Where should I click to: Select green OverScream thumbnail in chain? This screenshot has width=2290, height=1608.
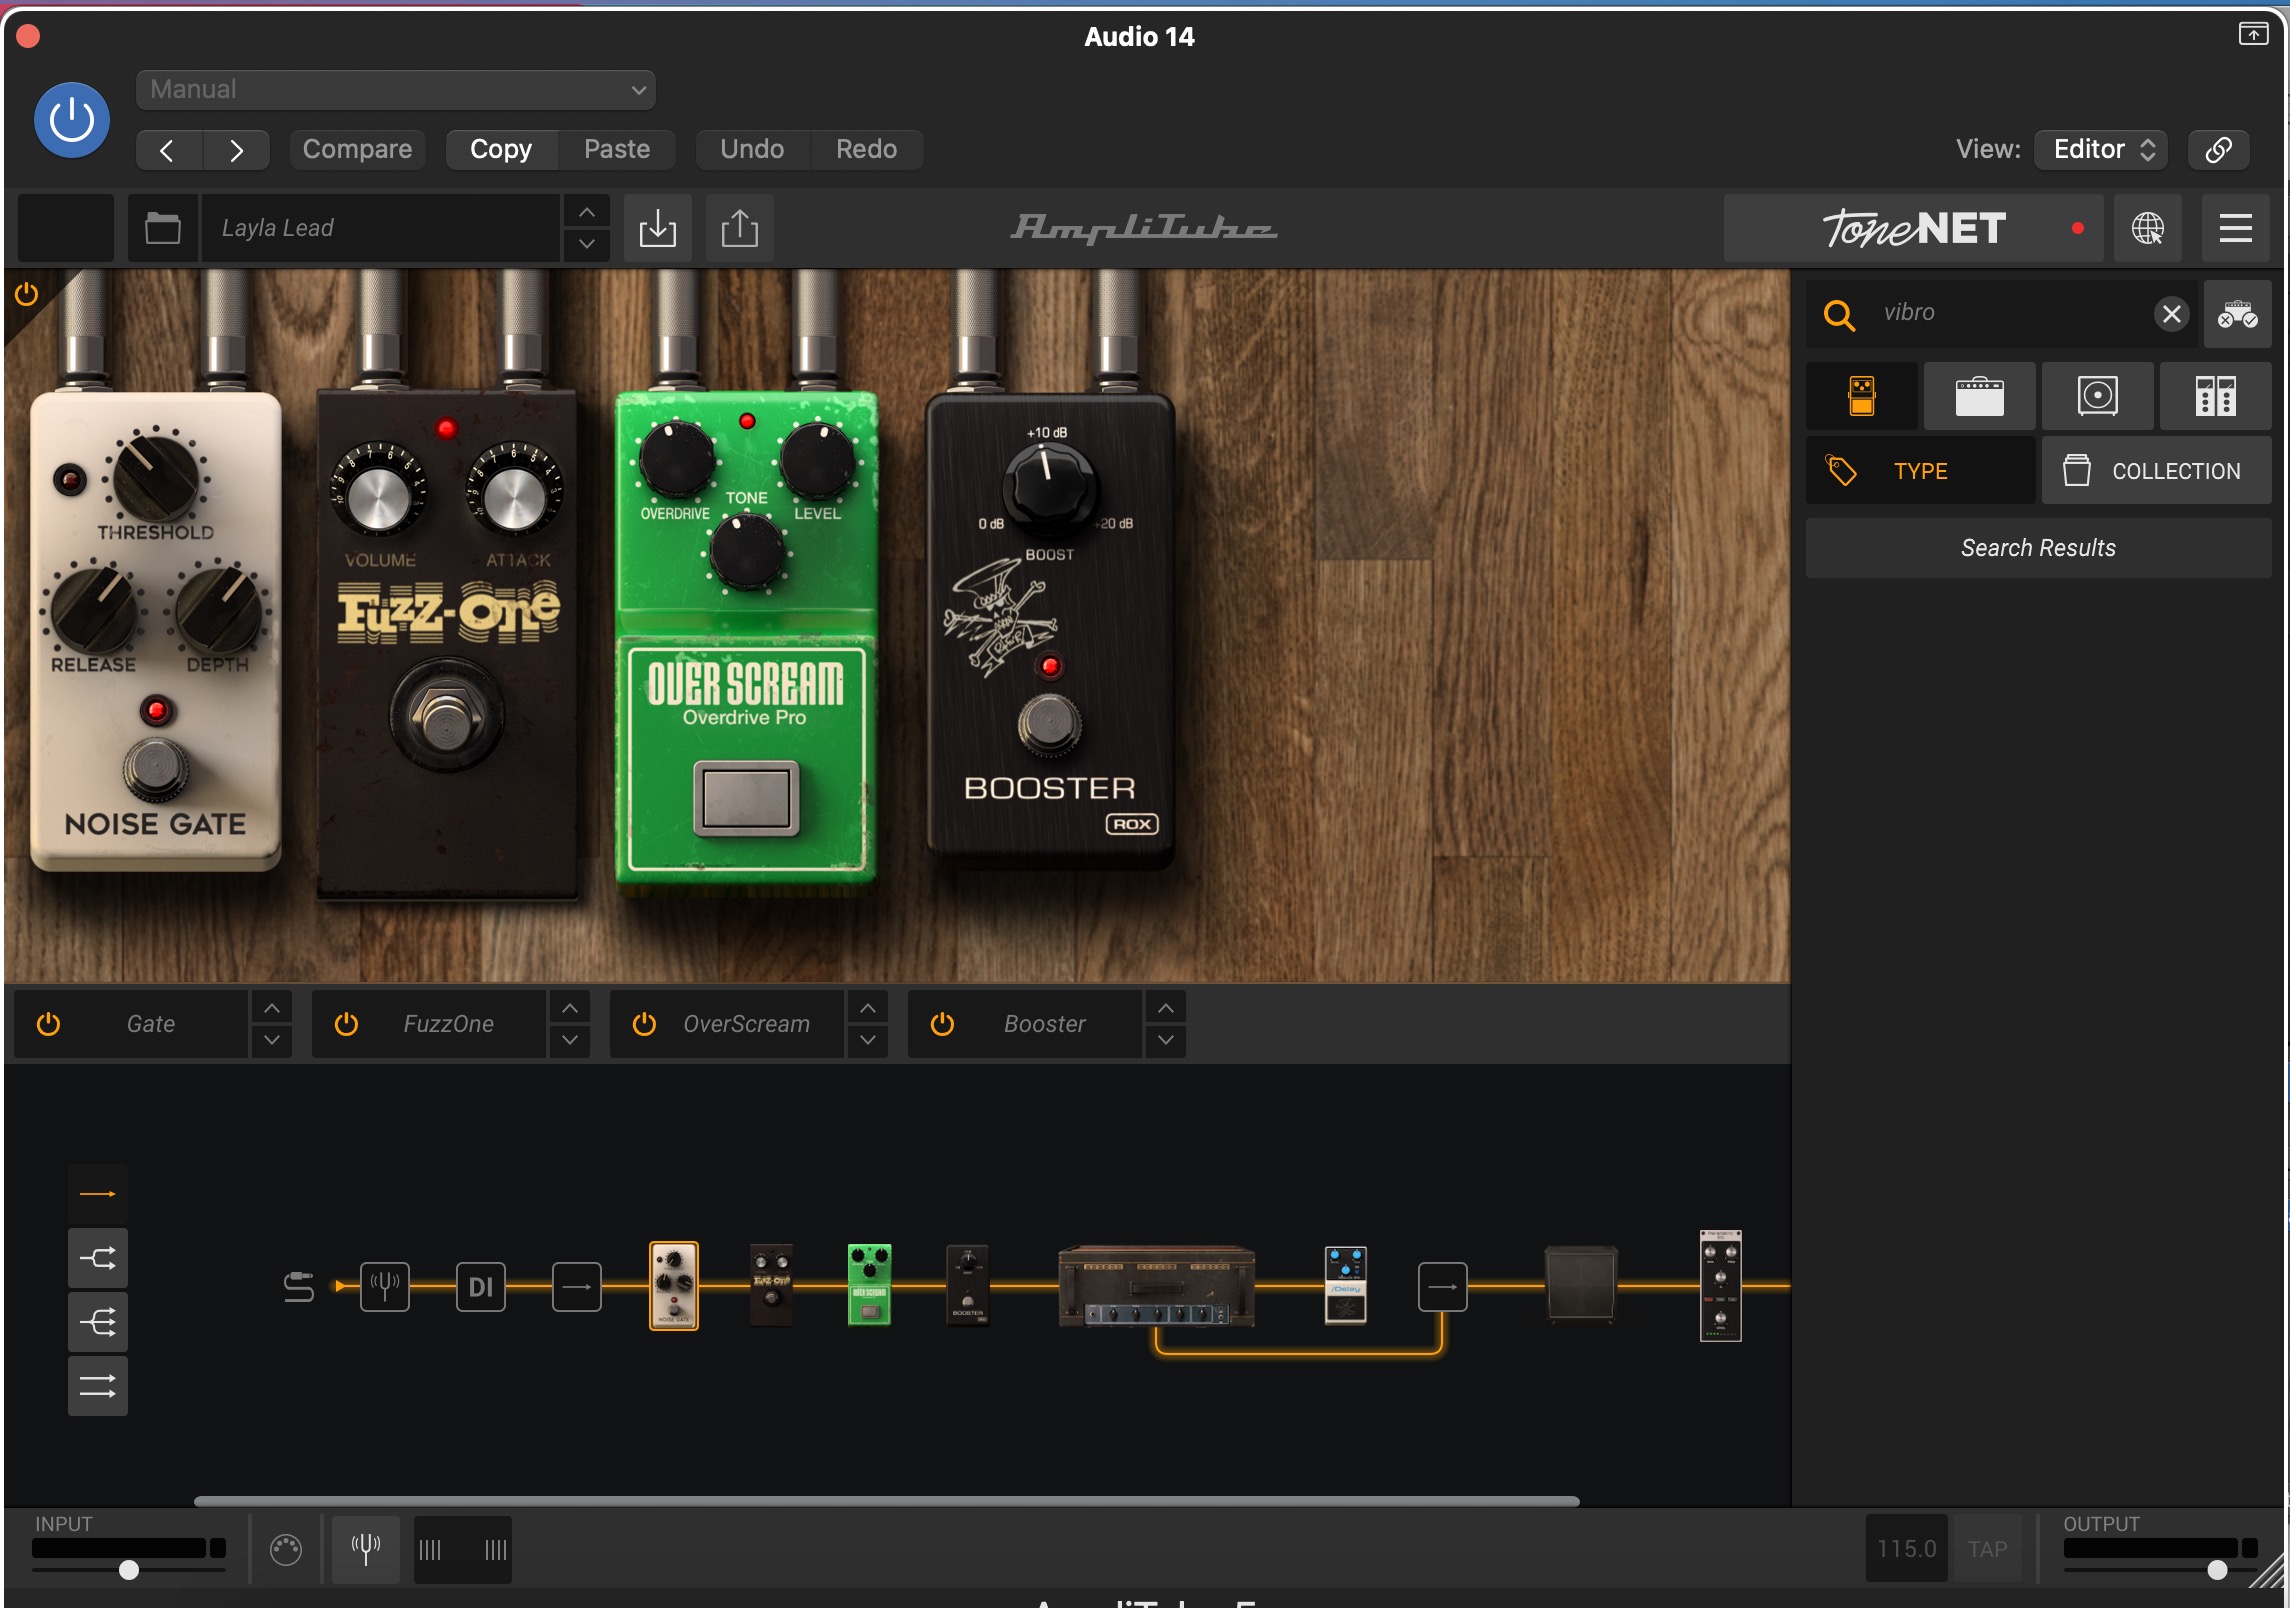(x=869, y=1285)
